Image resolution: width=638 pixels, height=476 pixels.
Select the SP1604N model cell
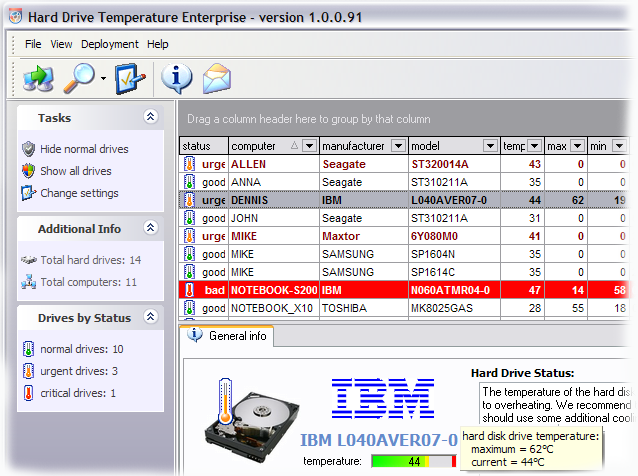pos(454,254)
